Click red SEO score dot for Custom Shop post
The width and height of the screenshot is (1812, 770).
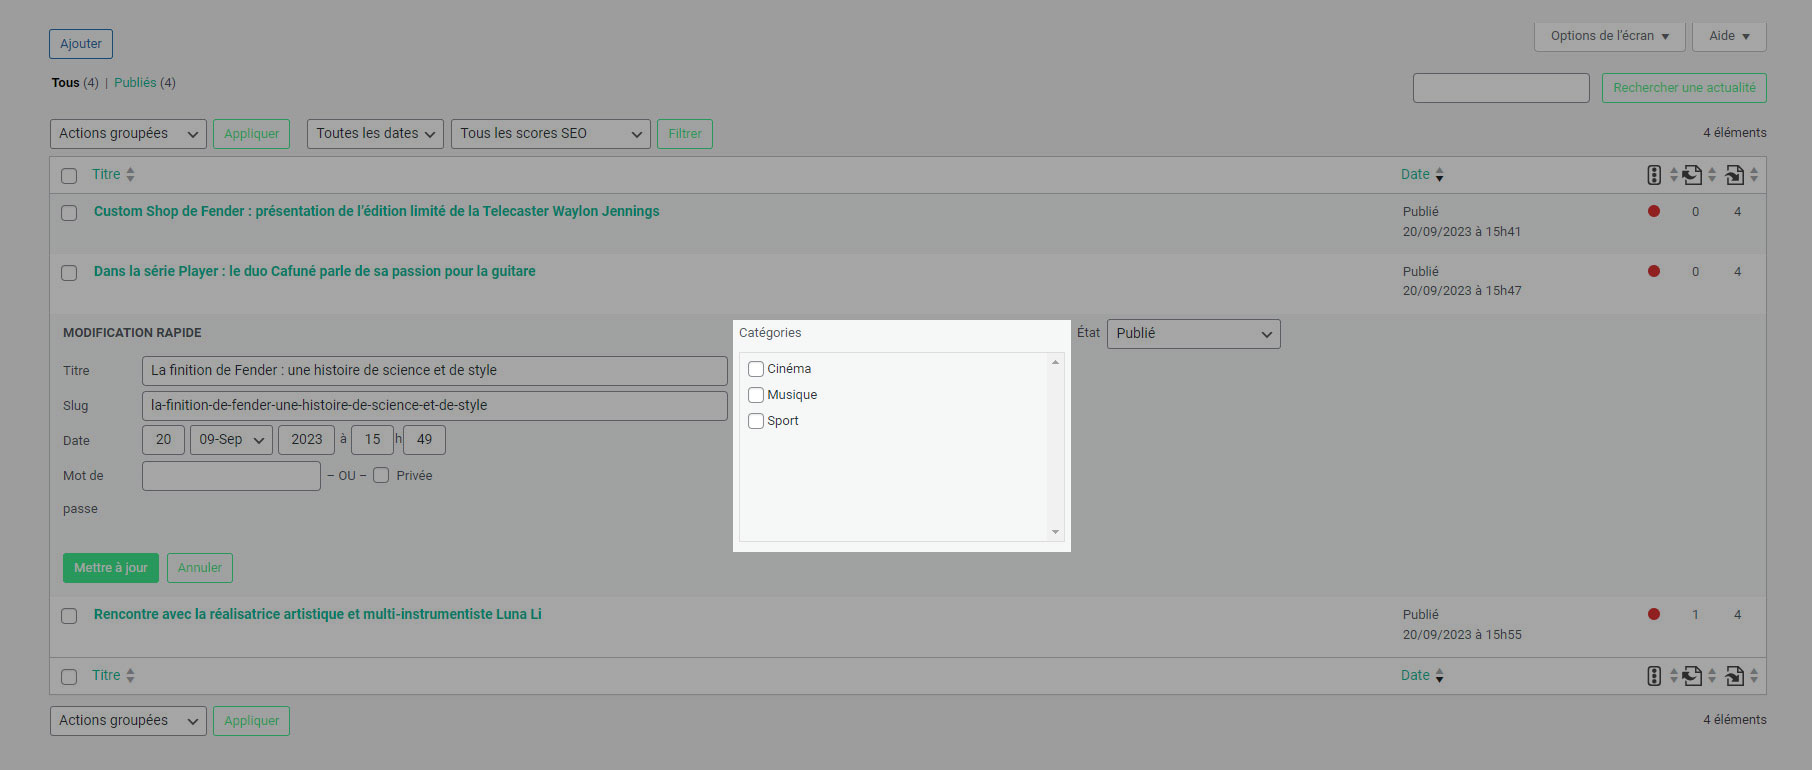(x=1654, y=211)
